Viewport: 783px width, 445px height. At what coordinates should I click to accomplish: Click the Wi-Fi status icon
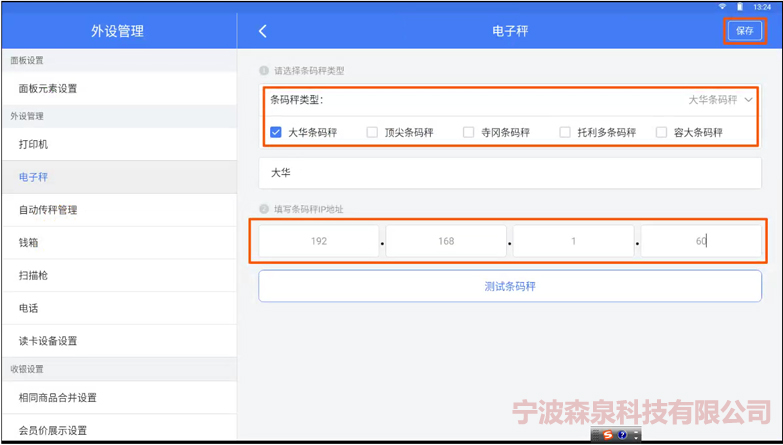coord(723,6)
